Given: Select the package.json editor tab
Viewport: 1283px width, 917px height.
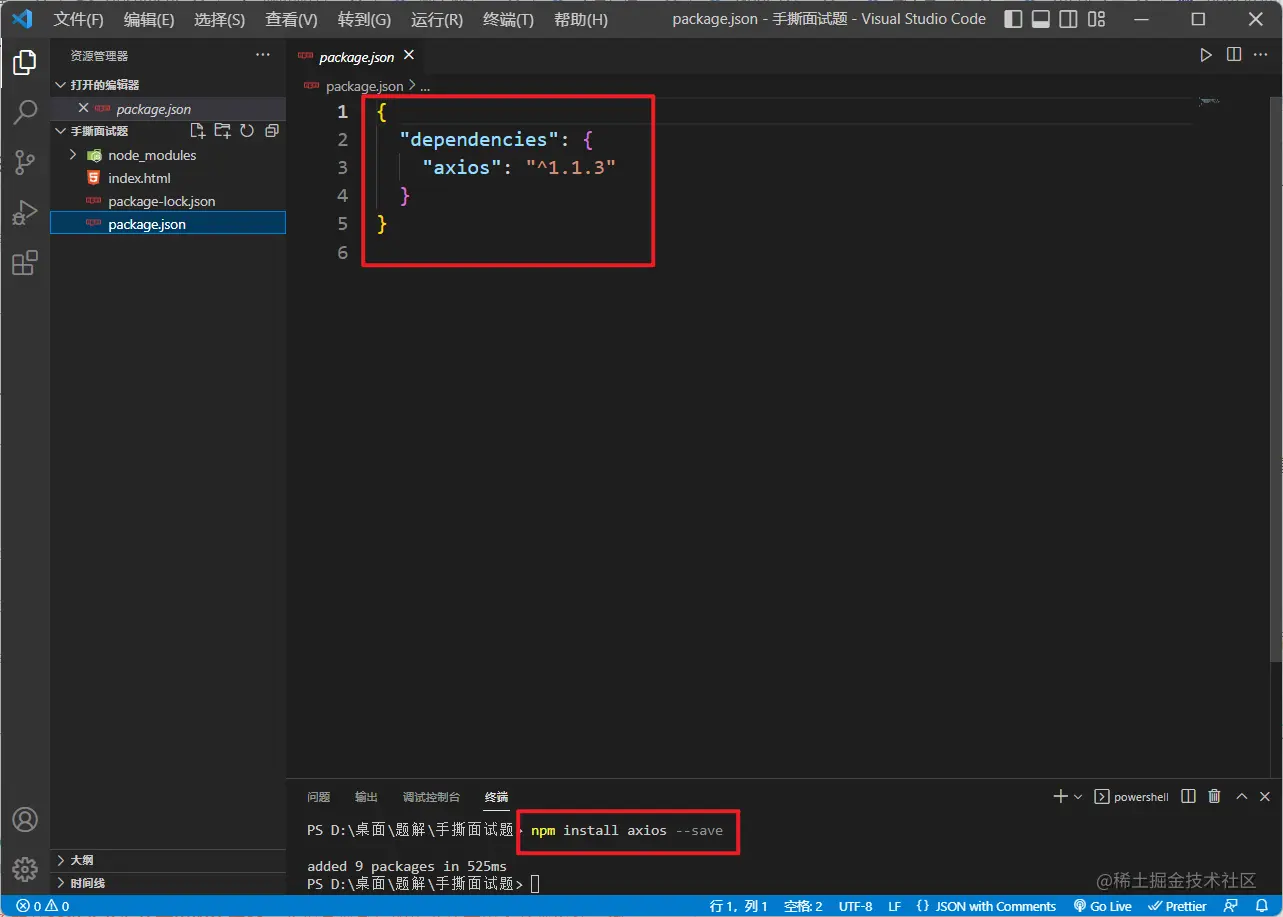Looking at the screenshot, I should pos(356,56).
